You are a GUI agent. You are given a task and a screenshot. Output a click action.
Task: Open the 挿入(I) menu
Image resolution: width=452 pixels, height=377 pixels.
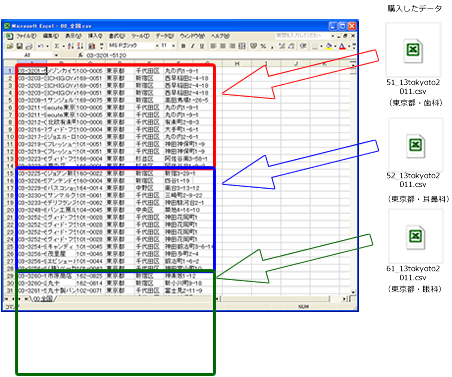point(95,36)
